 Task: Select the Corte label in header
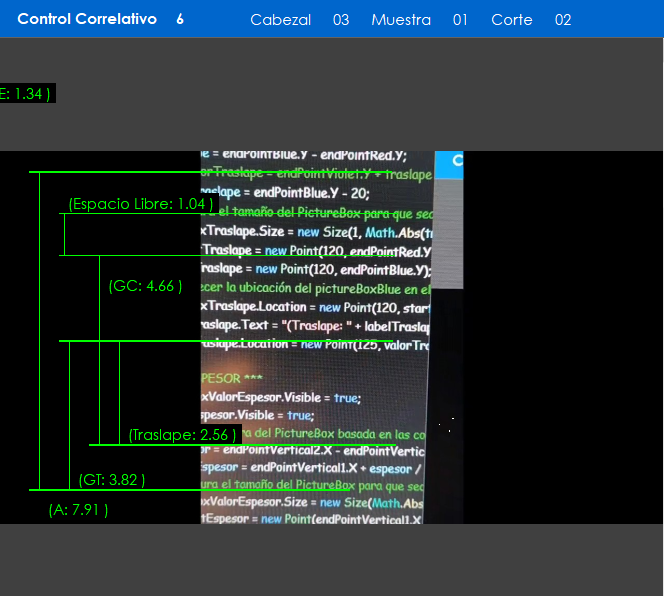[512, 20]
